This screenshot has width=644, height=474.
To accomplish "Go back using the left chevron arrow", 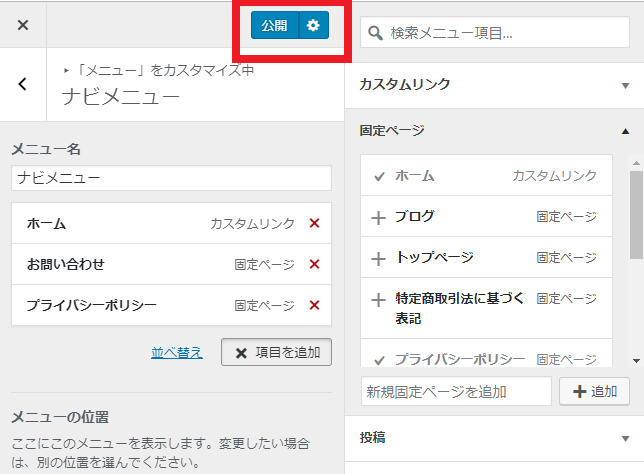I will click(x=23, y=85).
